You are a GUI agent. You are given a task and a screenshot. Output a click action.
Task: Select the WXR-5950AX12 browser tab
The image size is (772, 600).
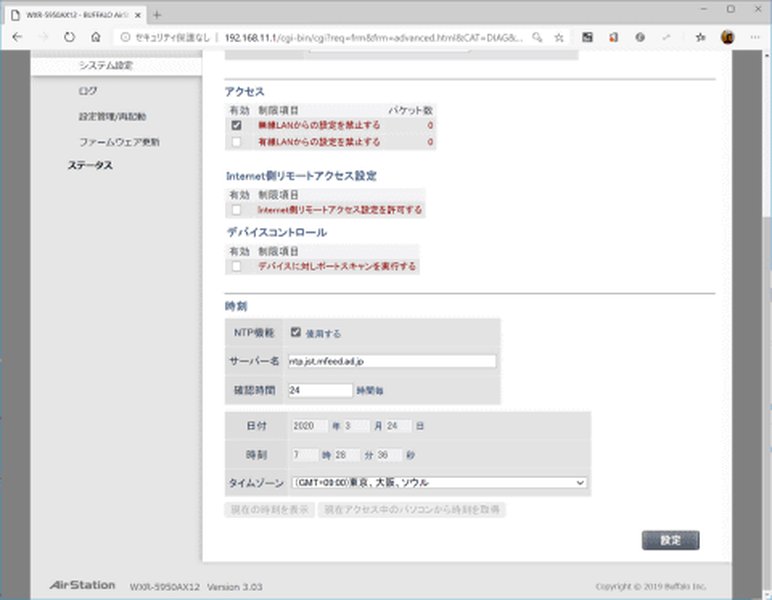pyautogui.click(x=76, y=15)
